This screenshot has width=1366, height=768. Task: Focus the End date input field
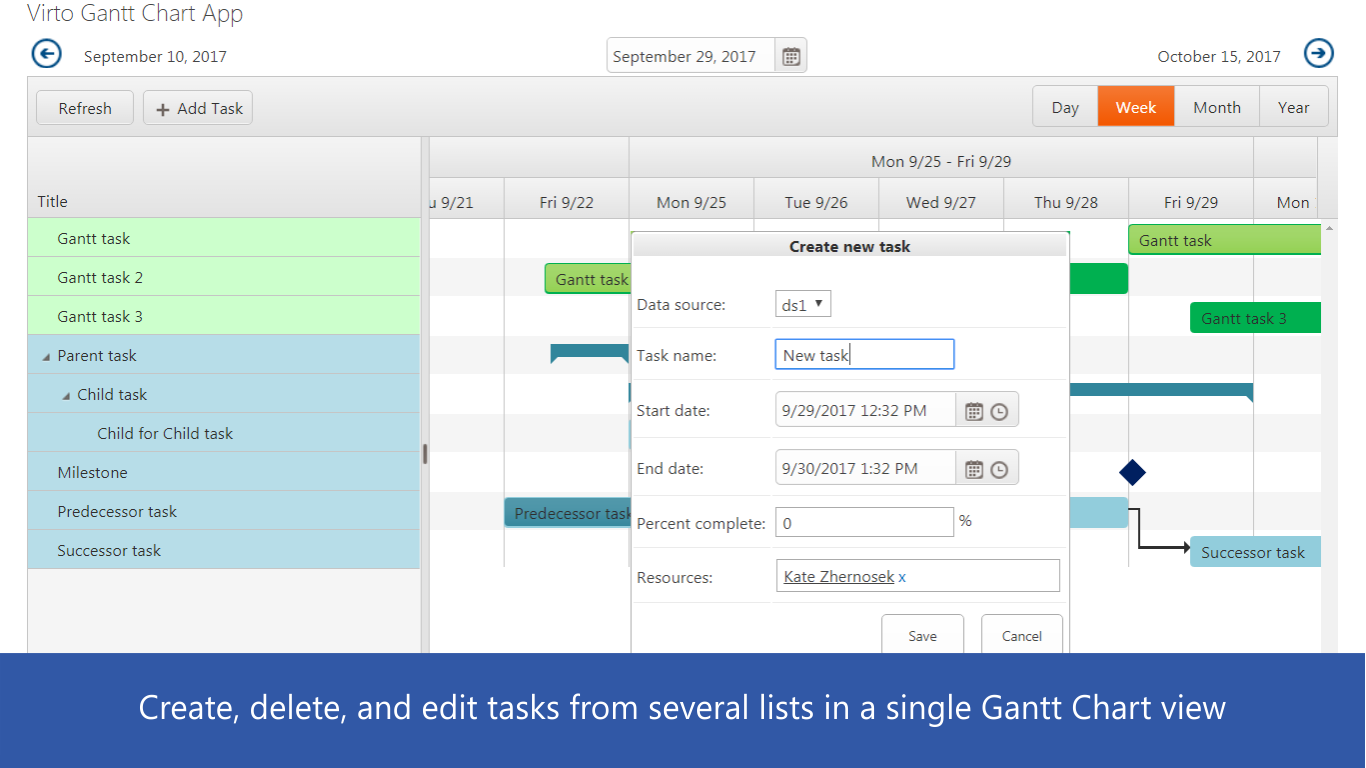[866, 468]
